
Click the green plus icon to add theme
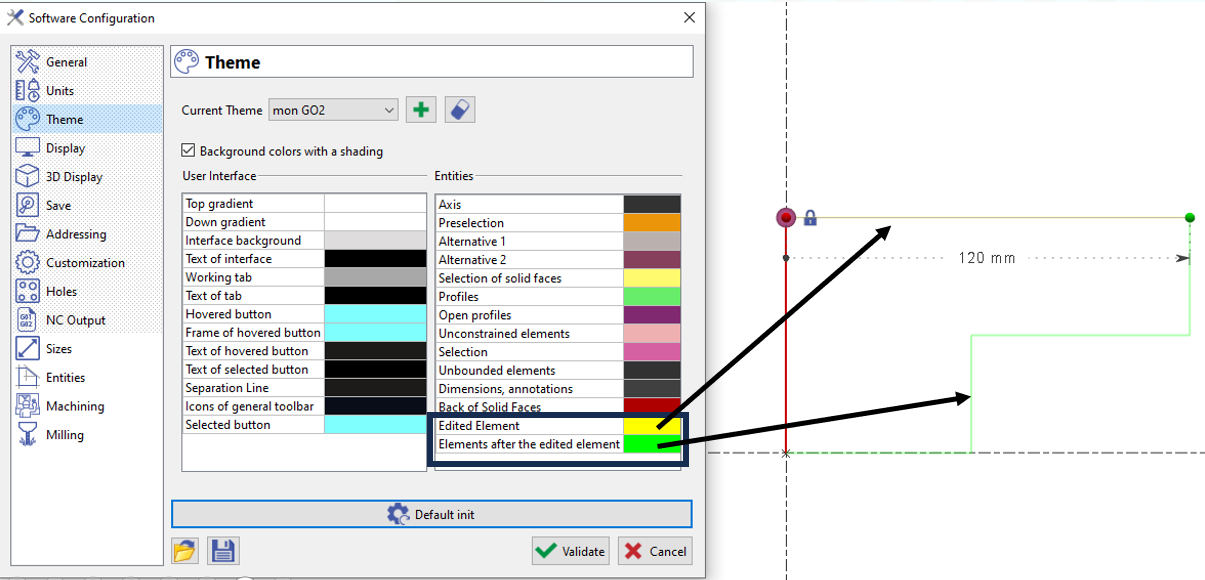pos(420,109)
